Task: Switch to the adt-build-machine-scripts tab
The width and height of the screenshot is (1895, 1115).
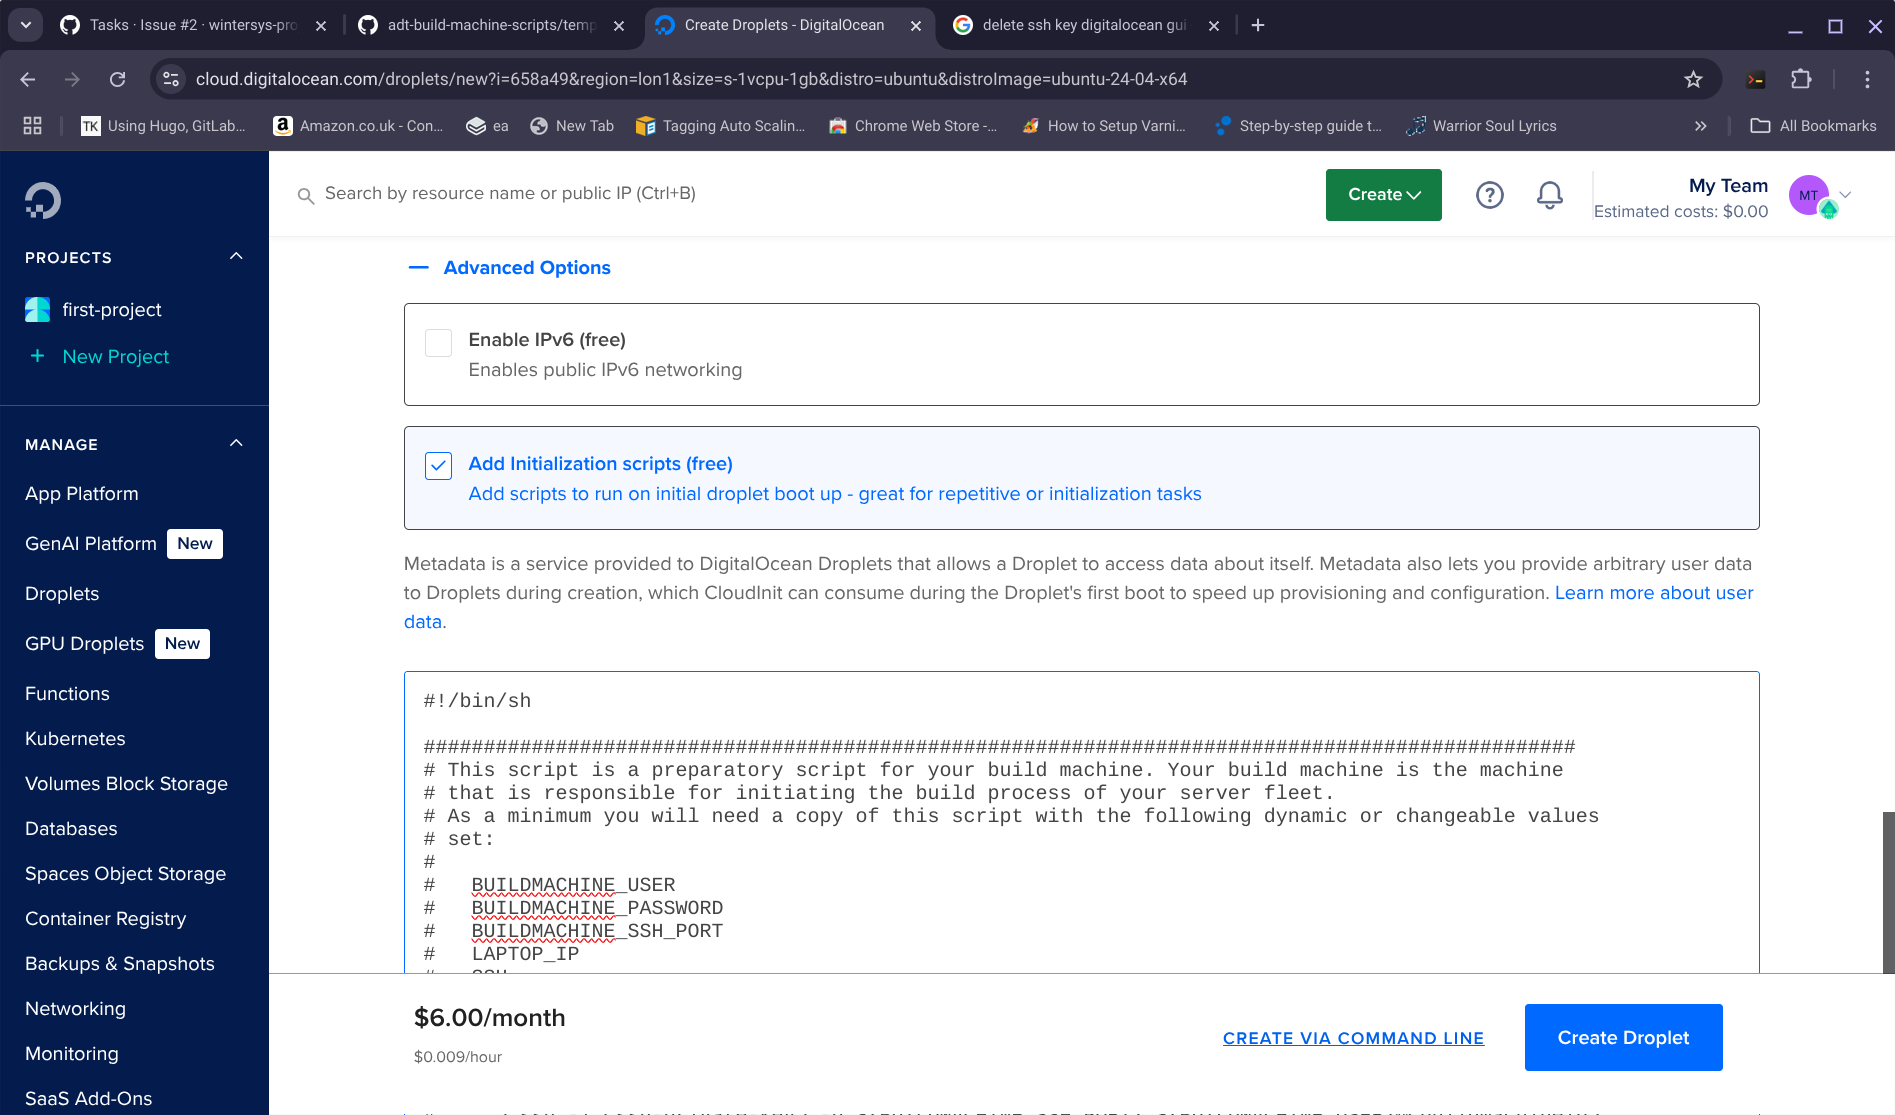Action: tap(490, 25)
